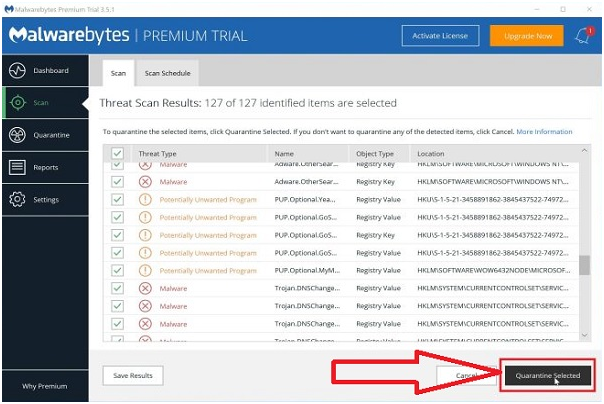Click Potentially Unwanted Program label in PUP.Optional.MyM row
Image resolution: width=604 pixels, height=404 pixels.
click(x=208, y=270)
